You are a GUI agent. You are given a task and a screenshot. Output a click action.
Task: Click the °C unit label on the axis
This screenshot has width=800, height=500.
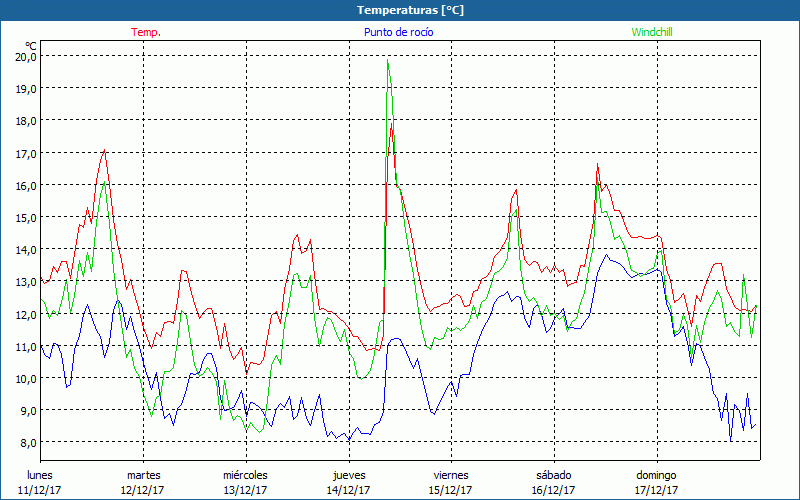(x=31, y=46)
